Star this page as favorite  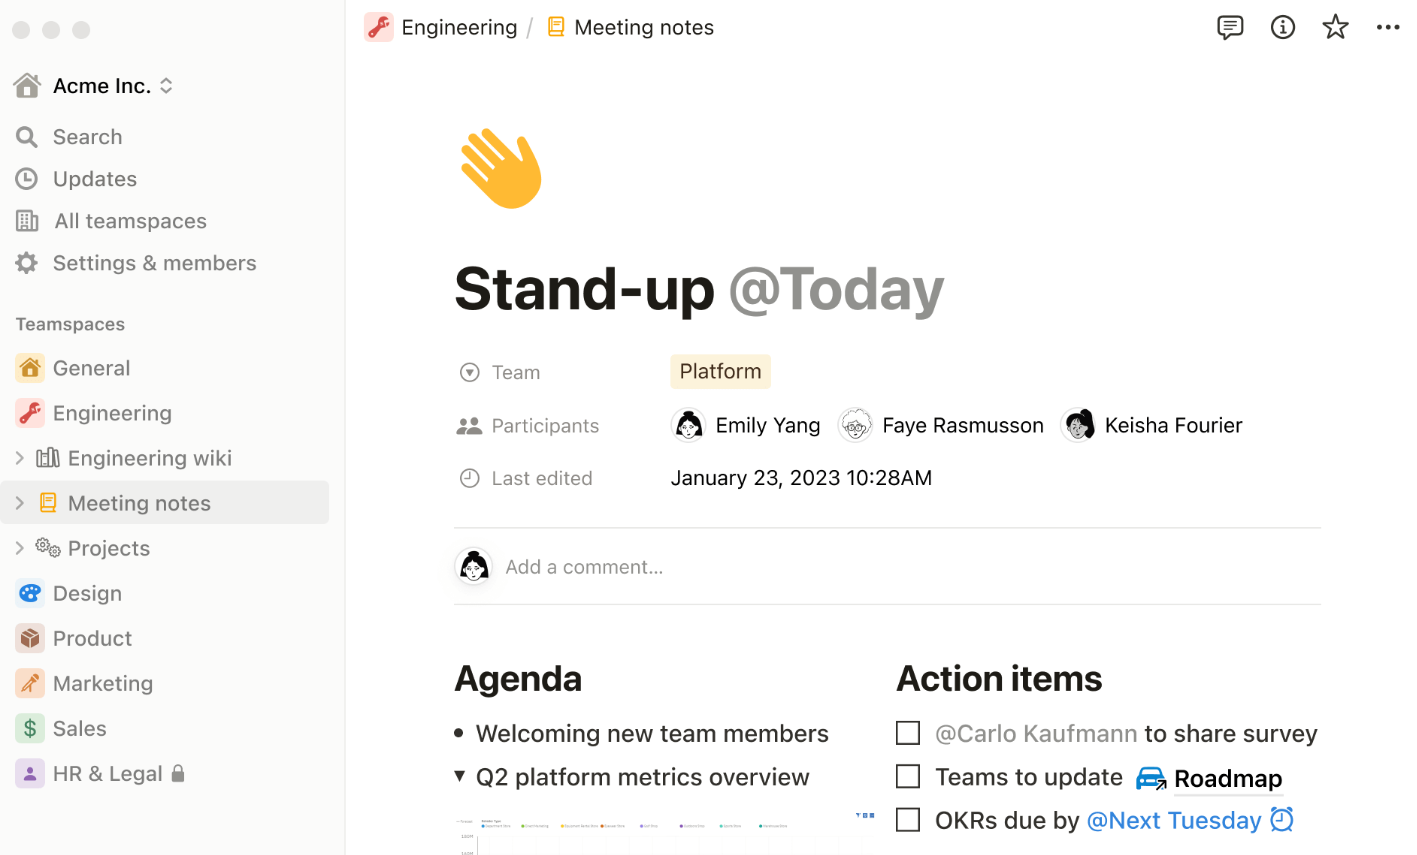point(1335,28)
